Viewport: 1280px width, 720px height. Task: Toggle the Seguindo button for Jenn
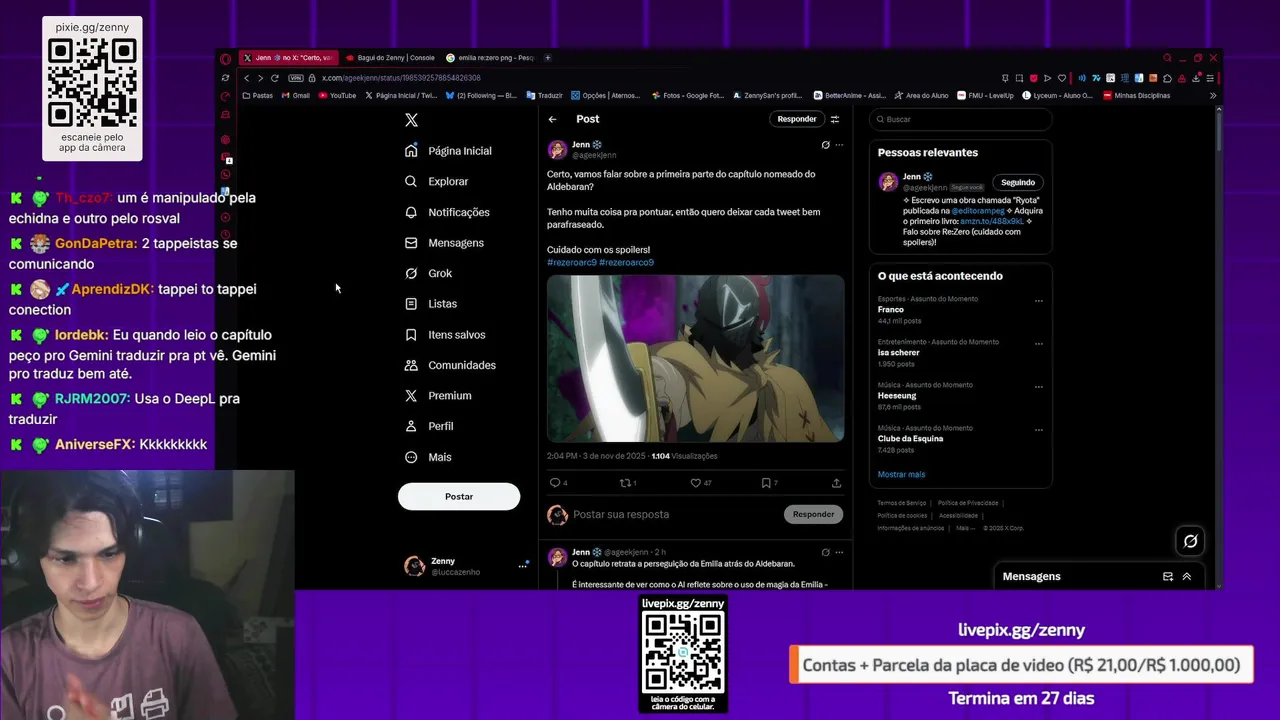point(1018,182)
